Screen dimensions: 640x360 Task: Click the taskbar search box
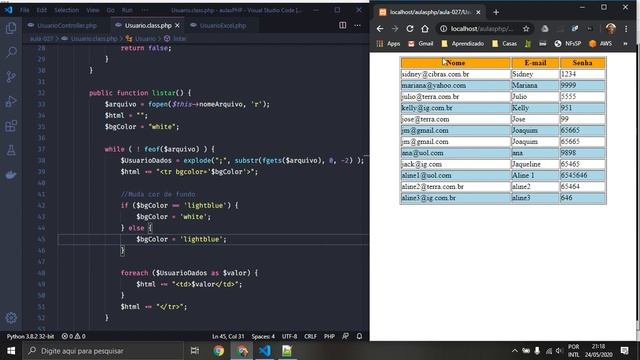point(103,351)
